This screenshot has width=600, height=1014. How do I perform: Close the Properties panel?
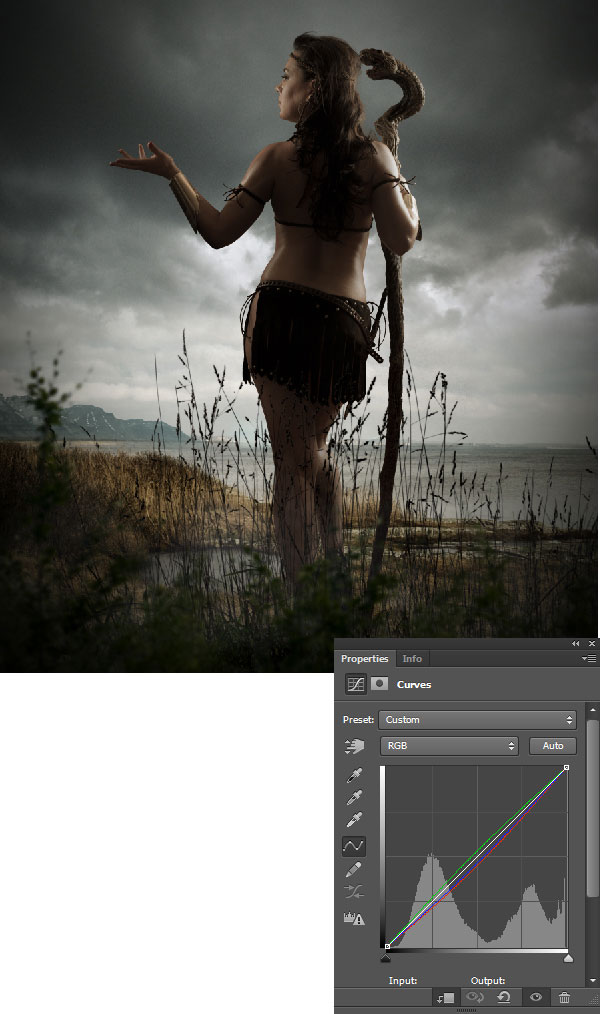point(592,643)
